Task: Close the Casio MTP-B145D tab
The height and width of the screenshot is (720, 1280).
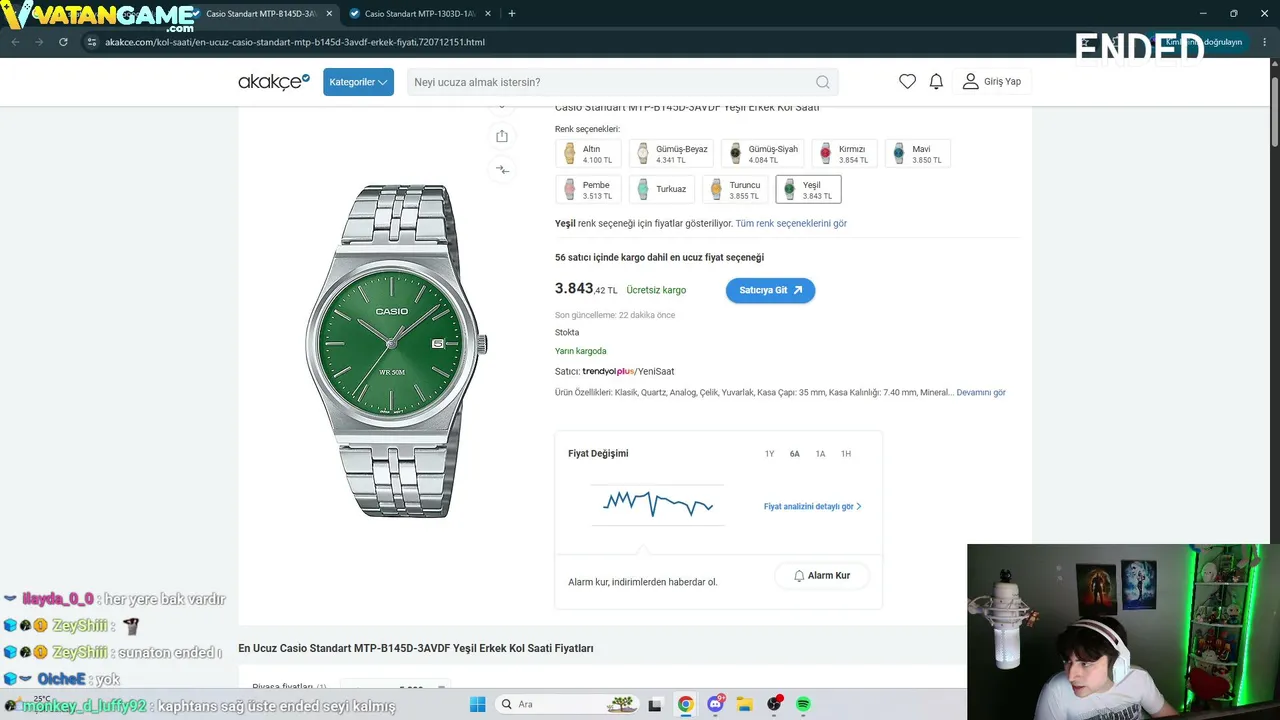Action: [328, 14]
